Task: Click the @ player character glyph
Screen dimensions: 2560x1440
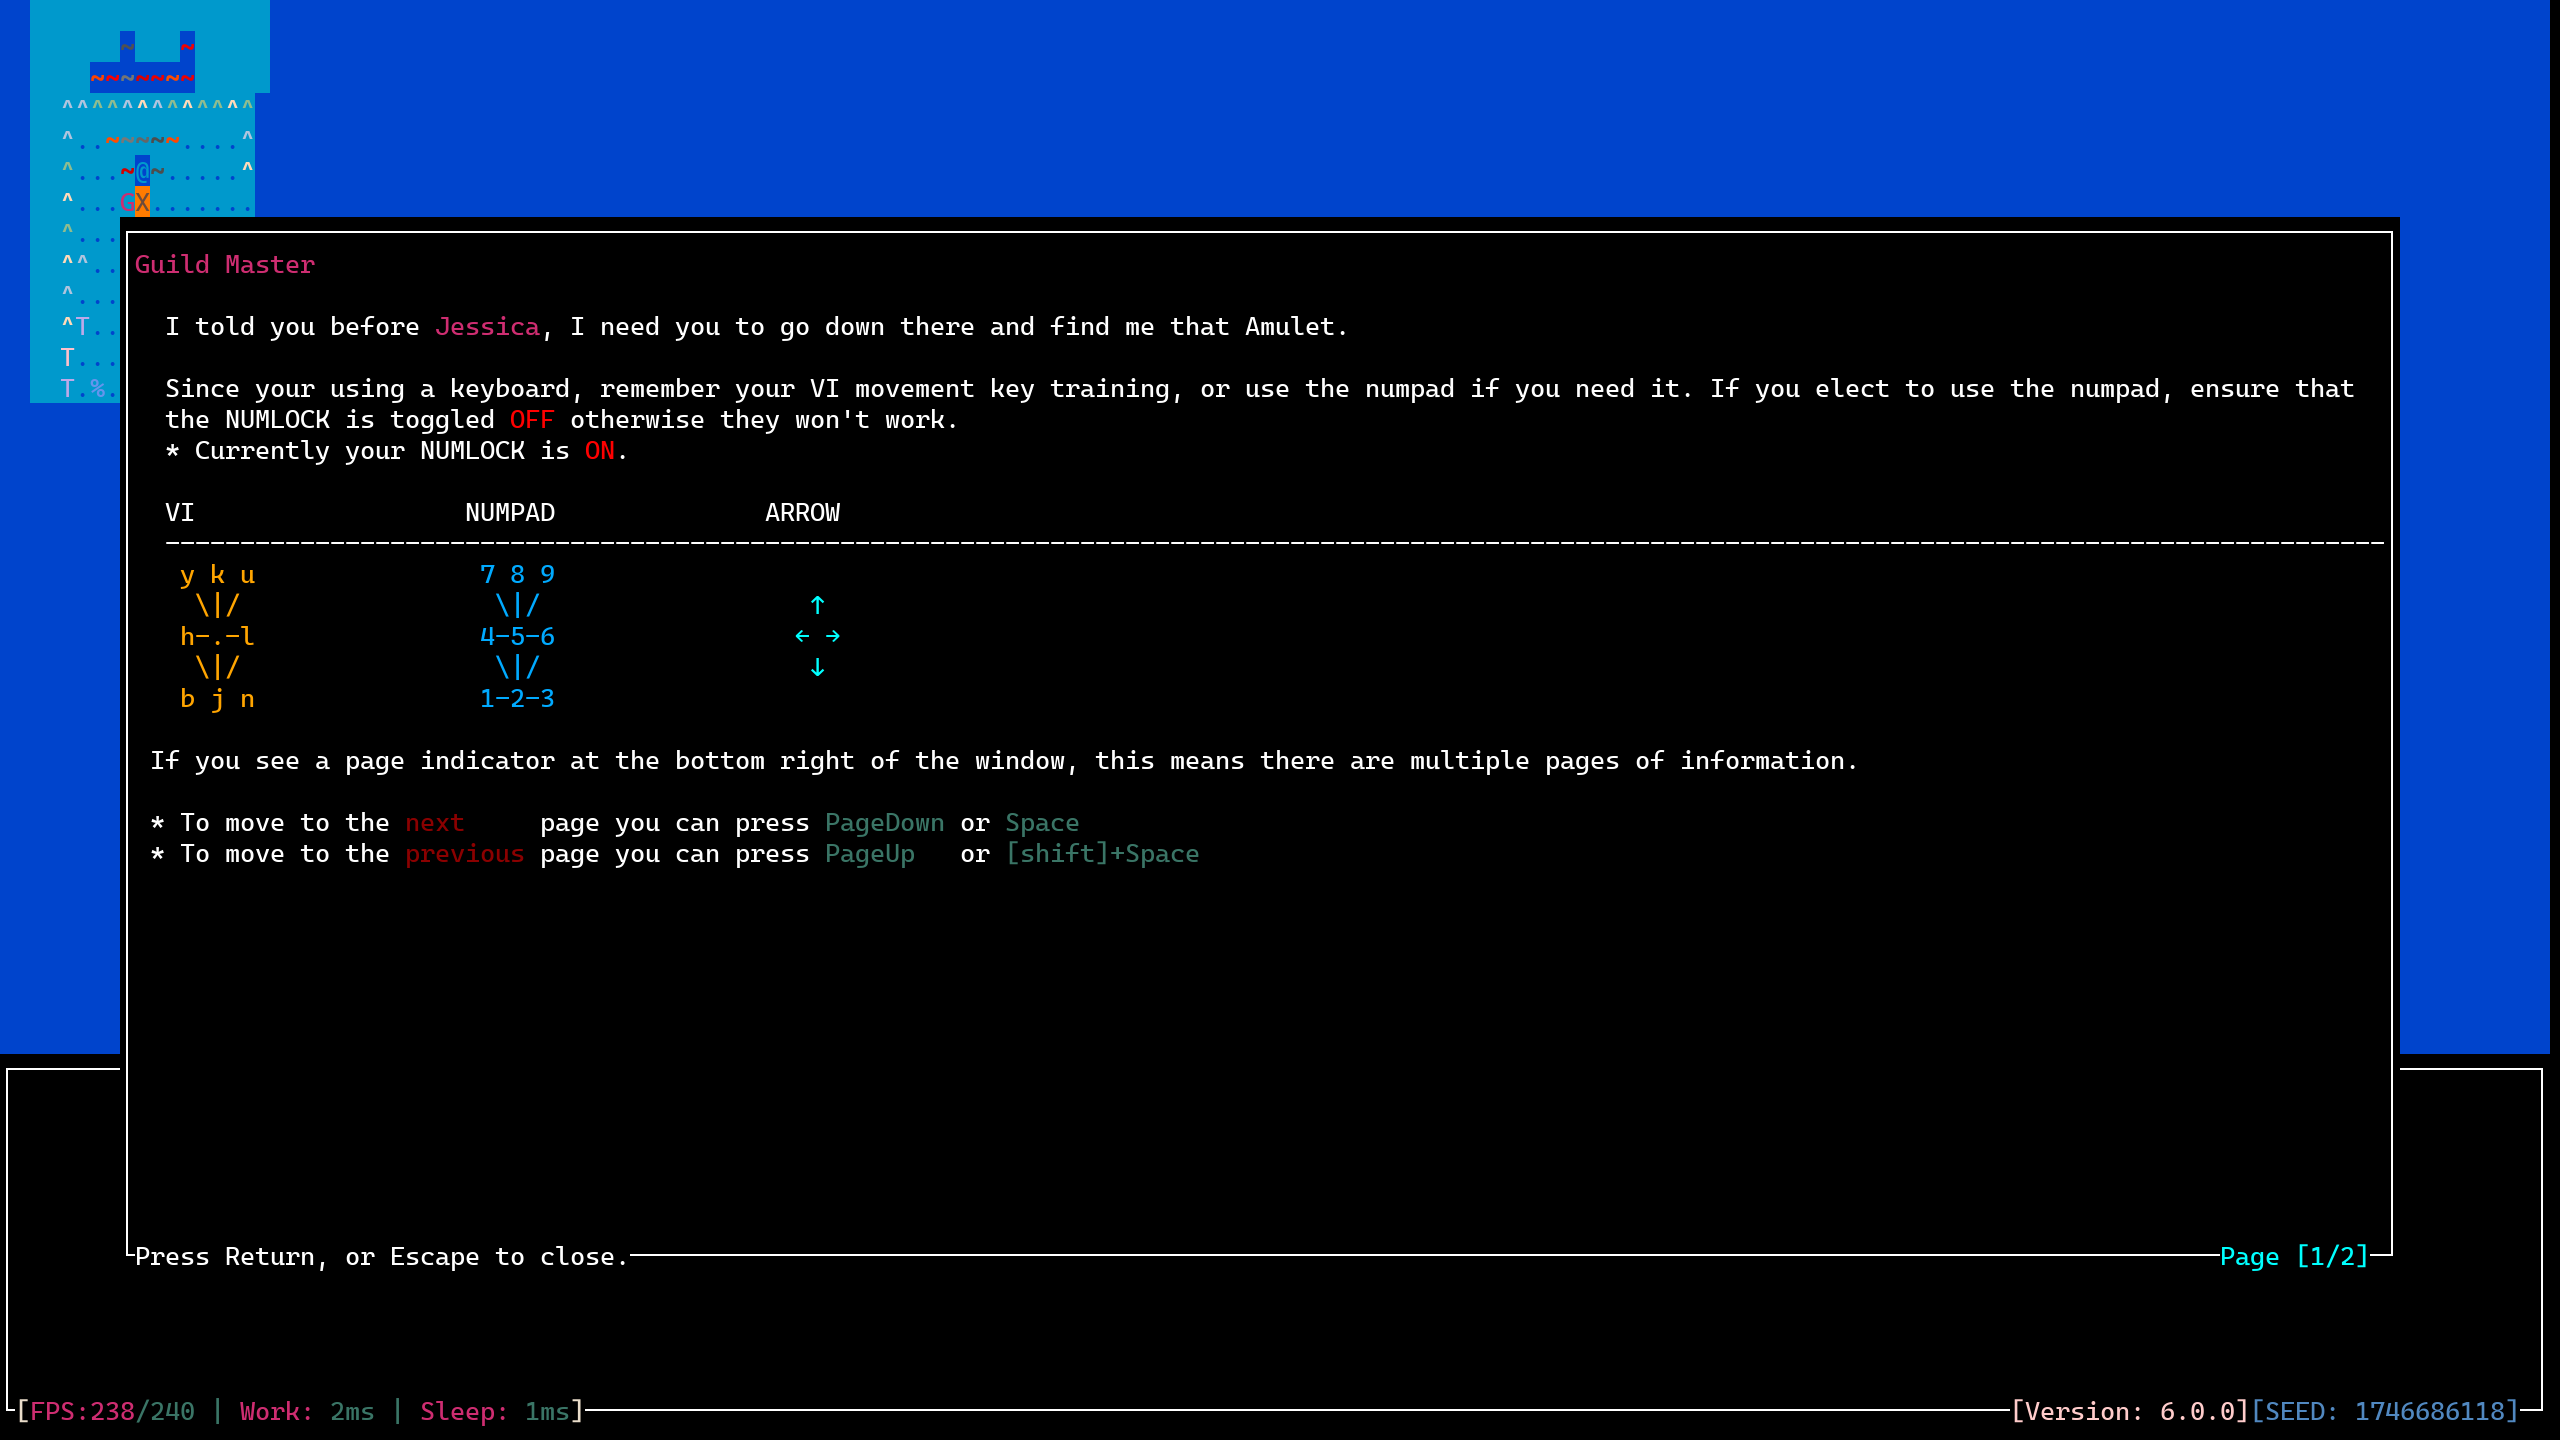Action: tap(142, 171)
